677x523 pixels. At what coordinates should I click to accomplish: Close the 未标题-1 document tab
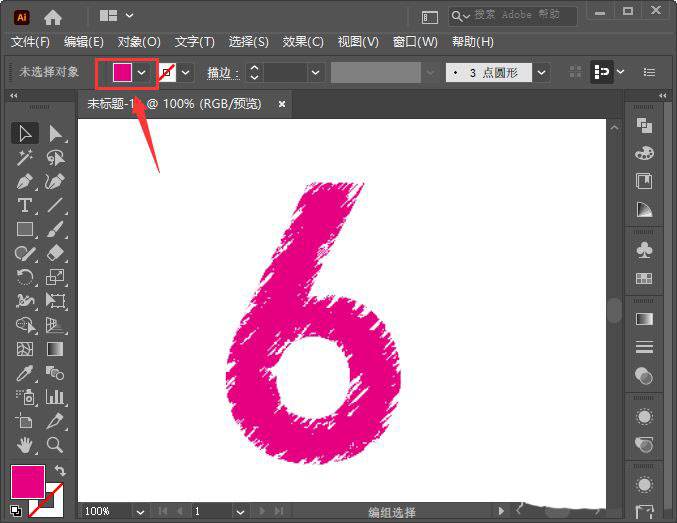(282, 104)
